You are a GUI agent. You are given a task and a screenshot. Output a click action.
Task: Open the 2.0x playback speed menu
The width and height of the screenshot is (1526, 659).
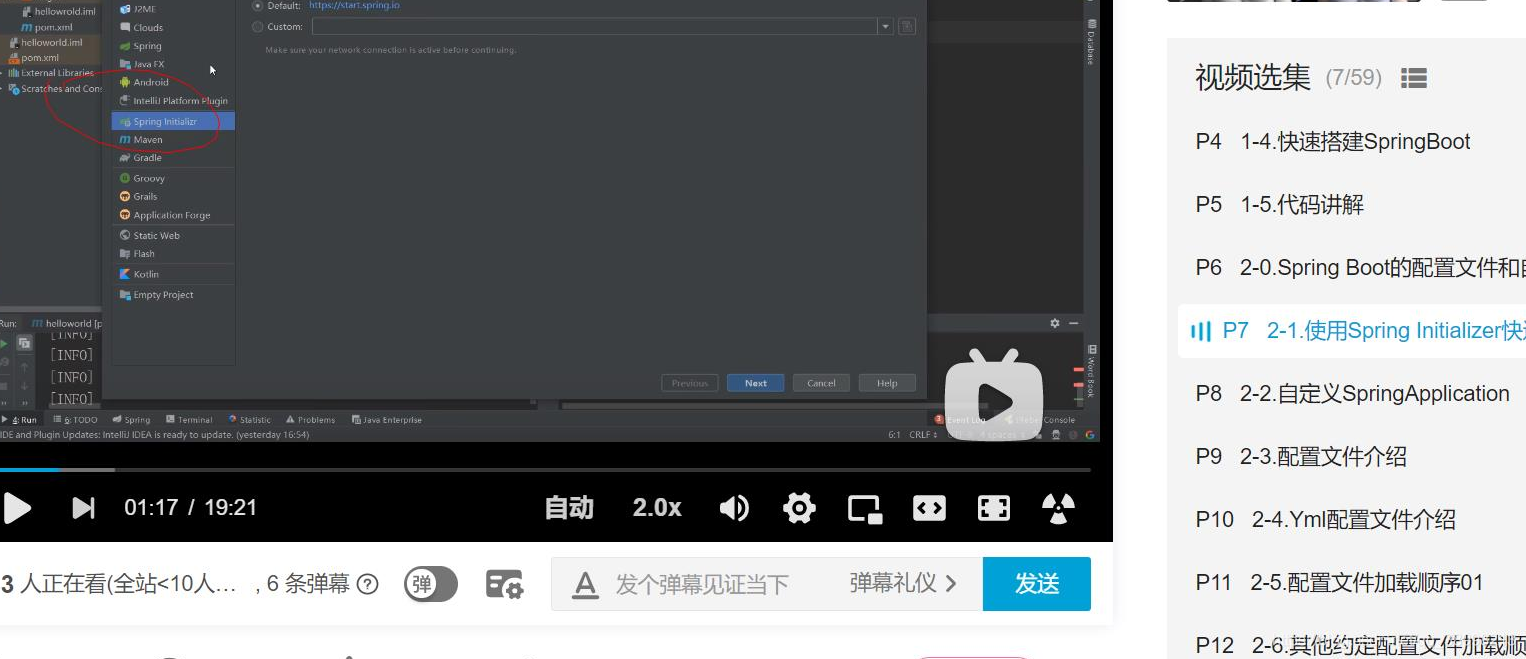coord(656,508)
